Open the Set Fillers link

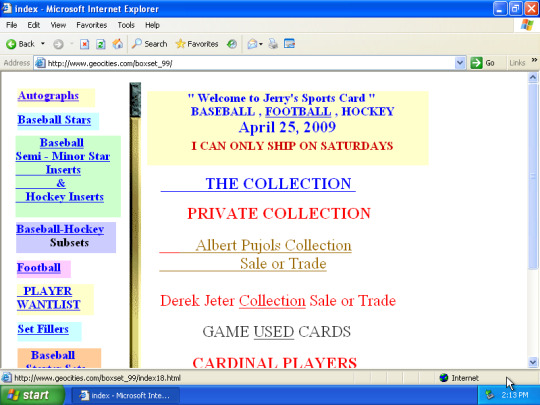(43, 329)
